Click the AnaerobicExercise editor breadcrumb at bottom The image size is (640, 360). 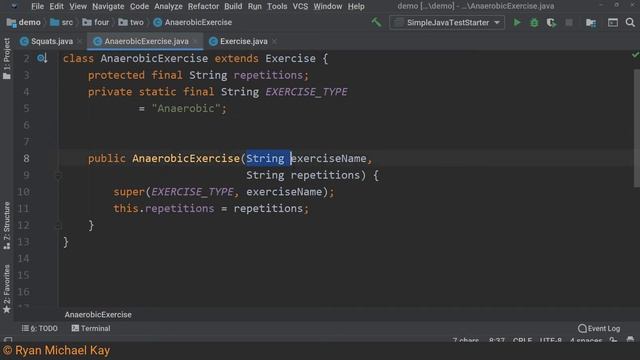coord(98,315)
